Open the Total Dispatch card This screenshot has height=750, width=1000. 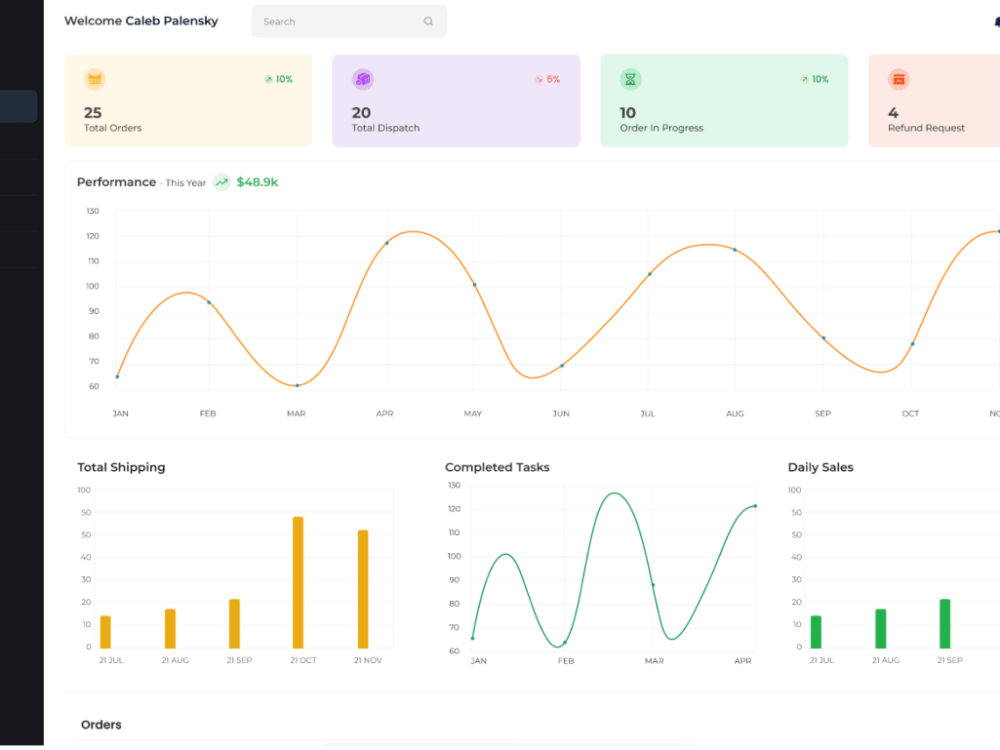coord(456,101)
